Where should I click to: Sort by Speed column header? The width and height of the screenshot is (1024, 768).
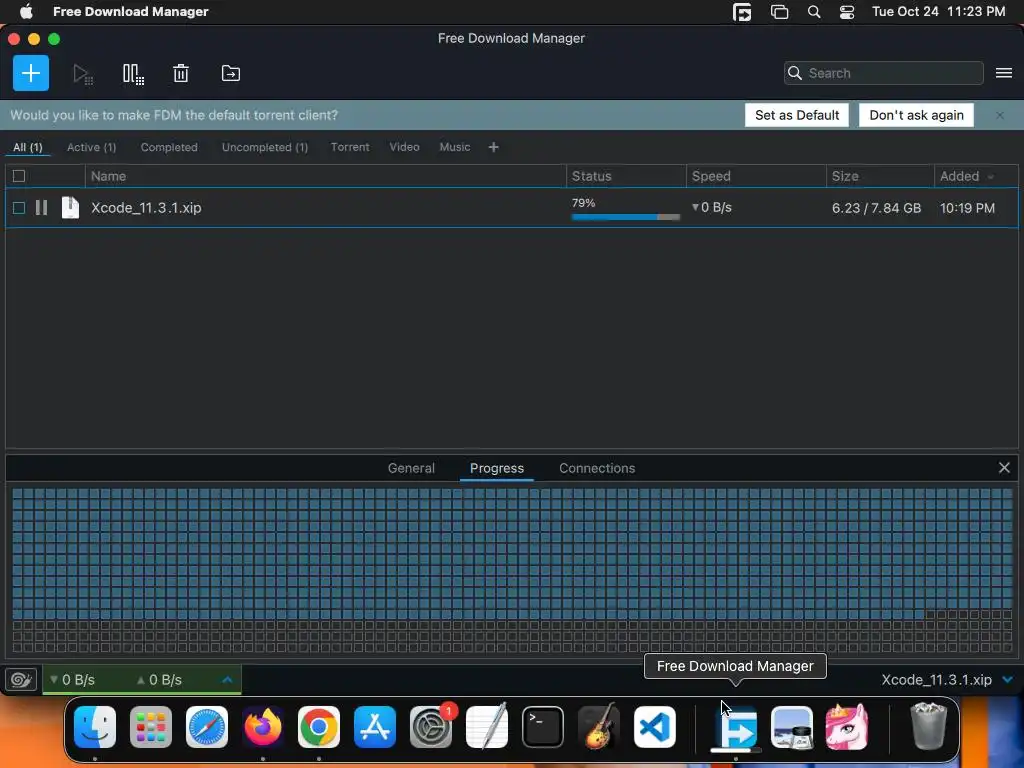point(756,176)
